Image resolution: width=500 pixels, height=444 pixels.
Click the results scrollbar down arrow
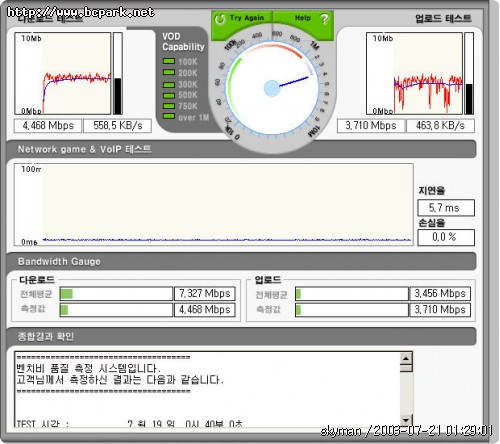point(406,420)
